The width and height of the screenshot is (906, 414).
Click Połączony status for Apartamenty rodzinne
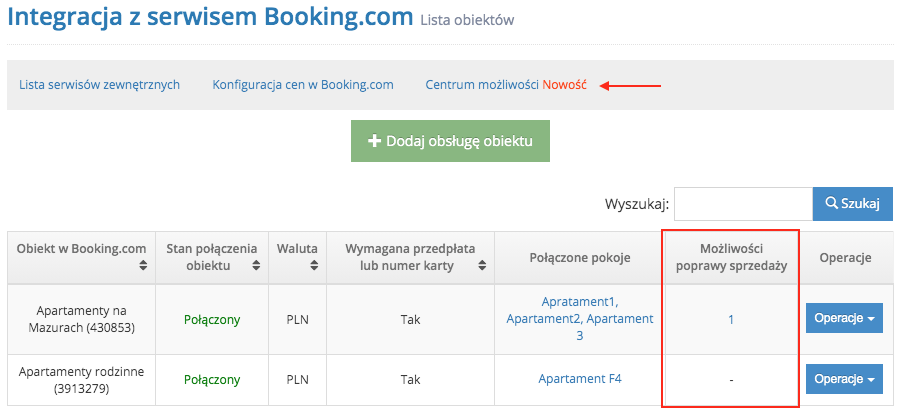[x=212, y=380]
